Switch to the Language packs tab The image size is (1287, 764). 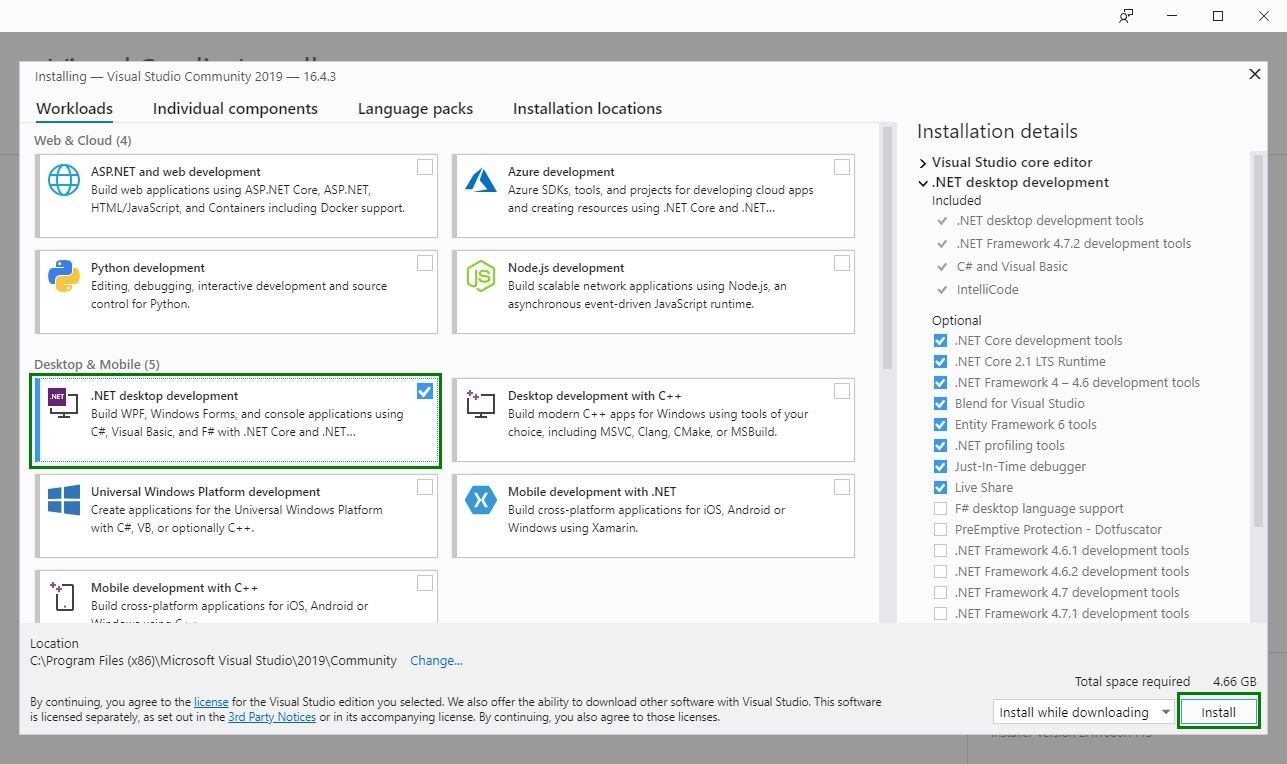click(x=415, y=109)
